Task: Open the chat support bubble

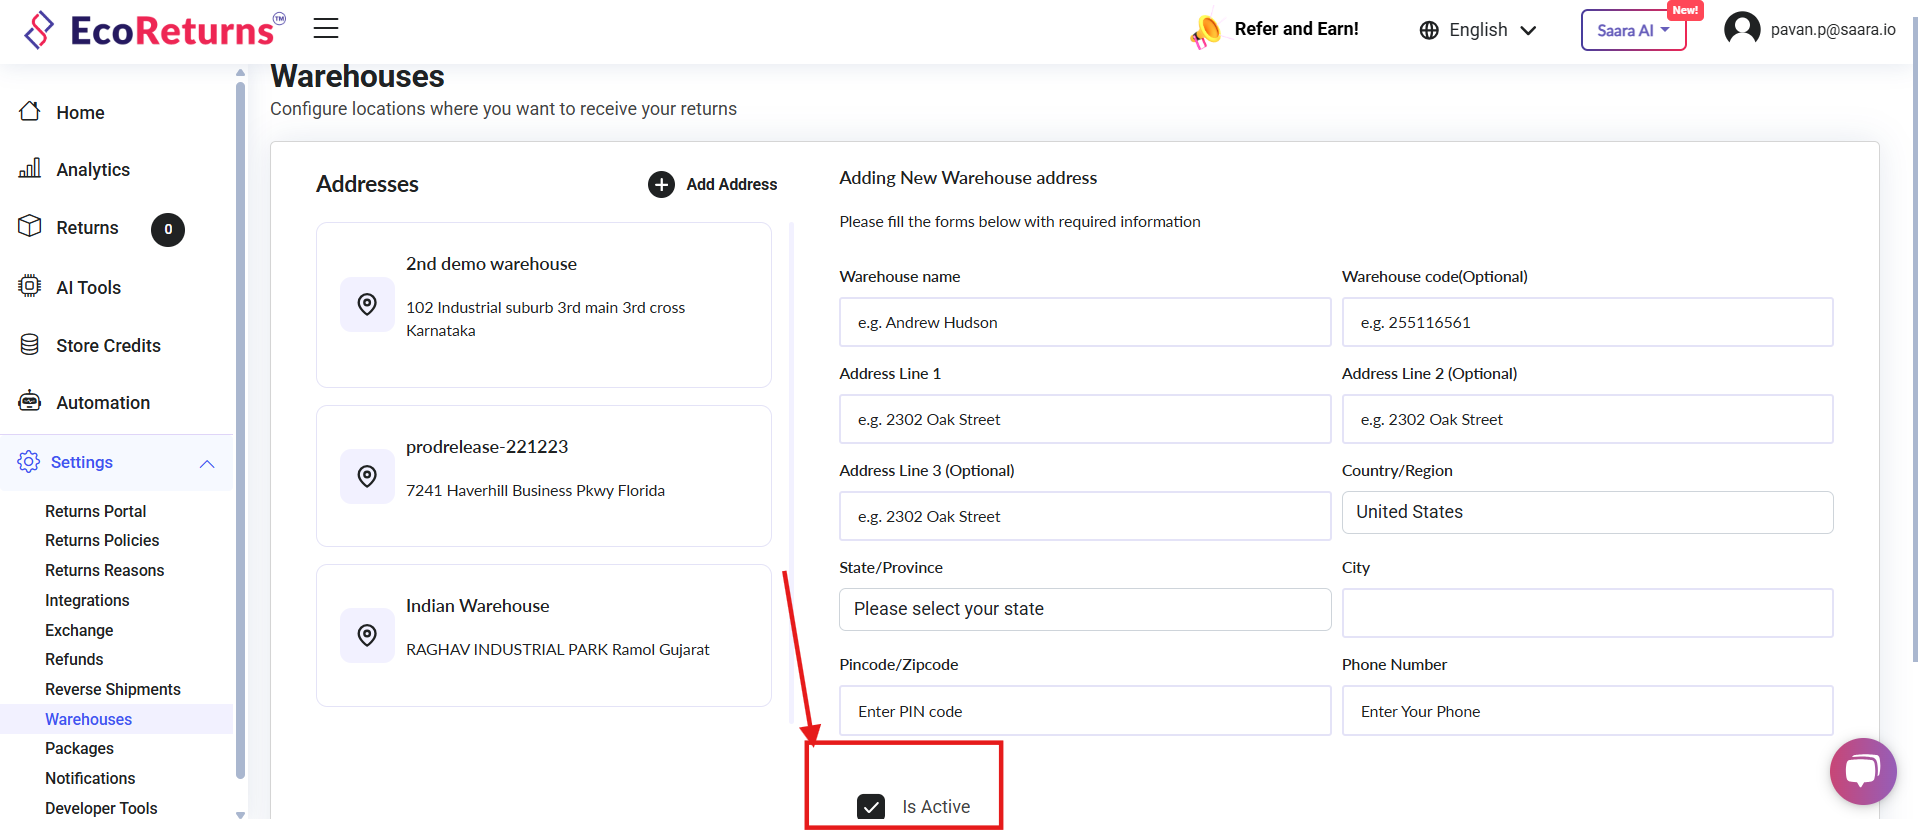Action: pos(1862,771)
